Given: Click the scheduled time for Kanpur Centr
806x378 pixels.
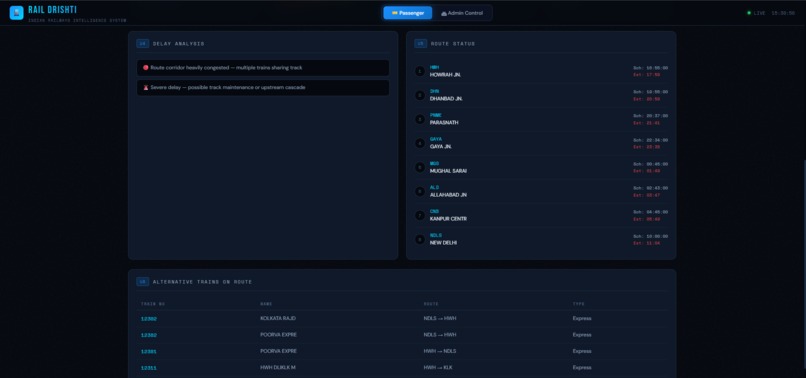Looking at the screenshot, I should pos(650,212).
